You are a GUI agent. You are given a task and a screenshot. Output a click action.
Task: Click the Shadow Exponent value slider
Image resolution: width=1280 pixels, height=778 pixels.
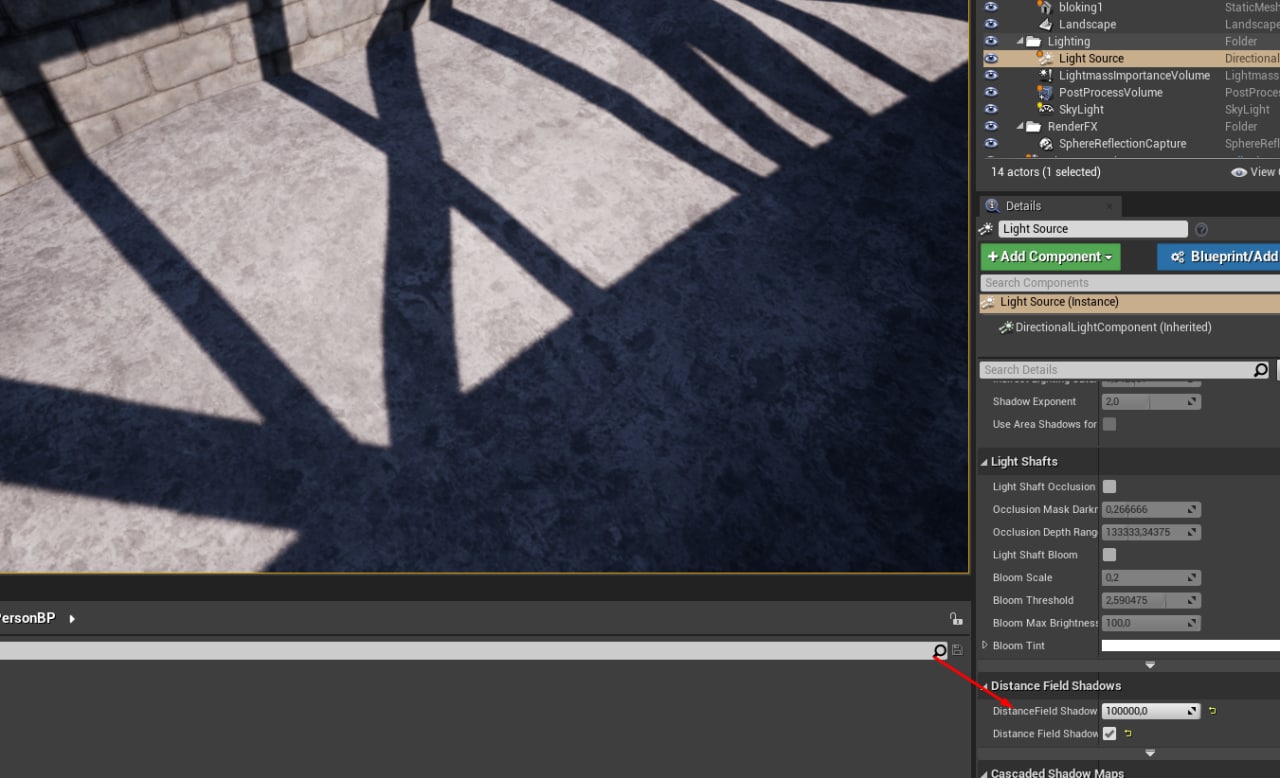1151,401
